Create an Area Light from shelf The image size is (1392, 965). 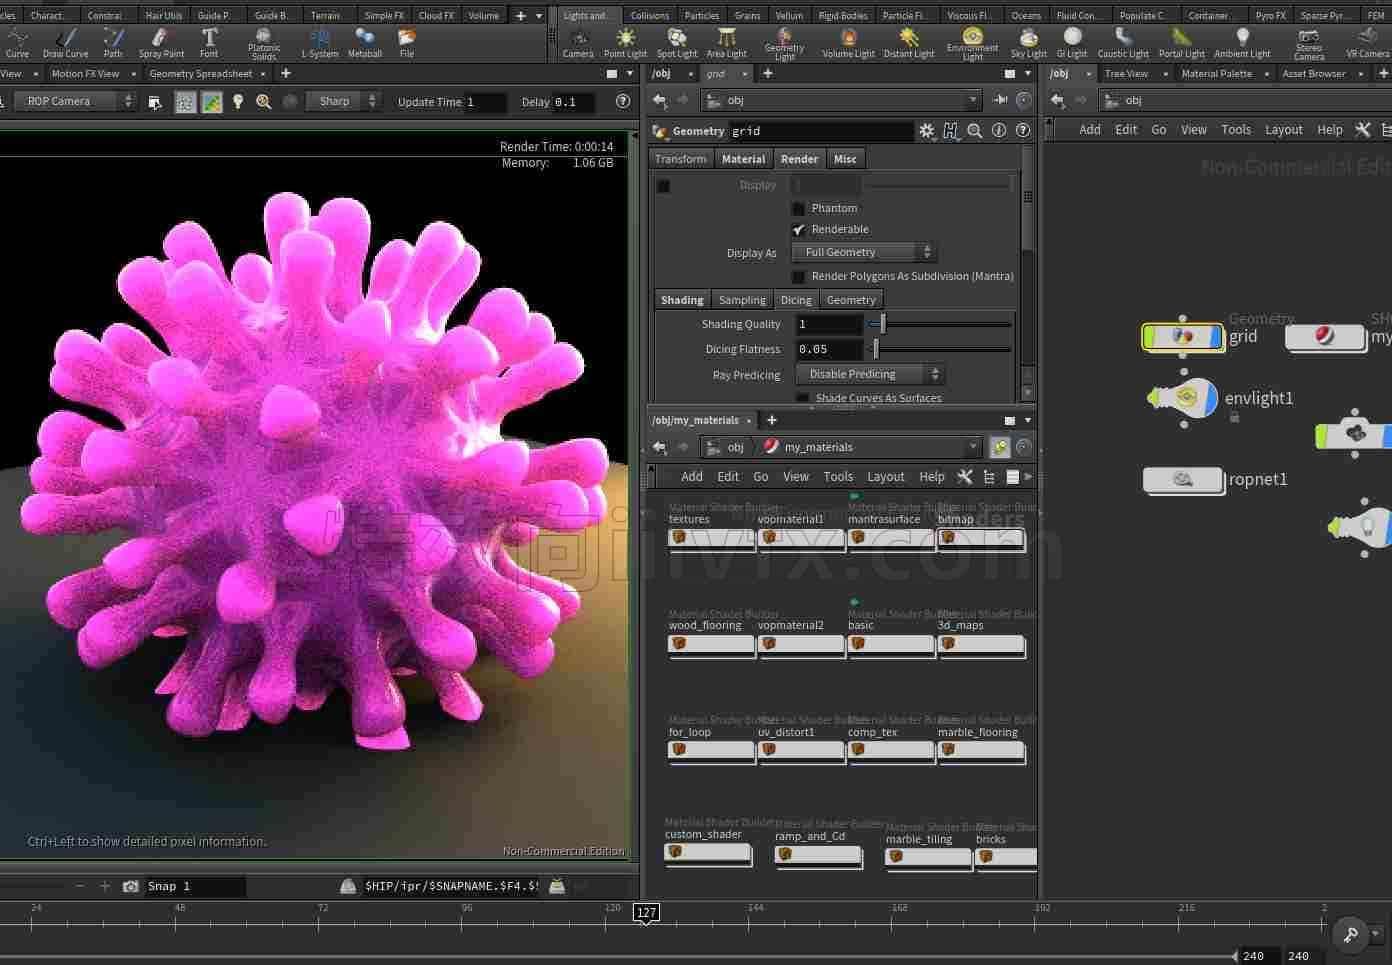[x=727, y=42]
